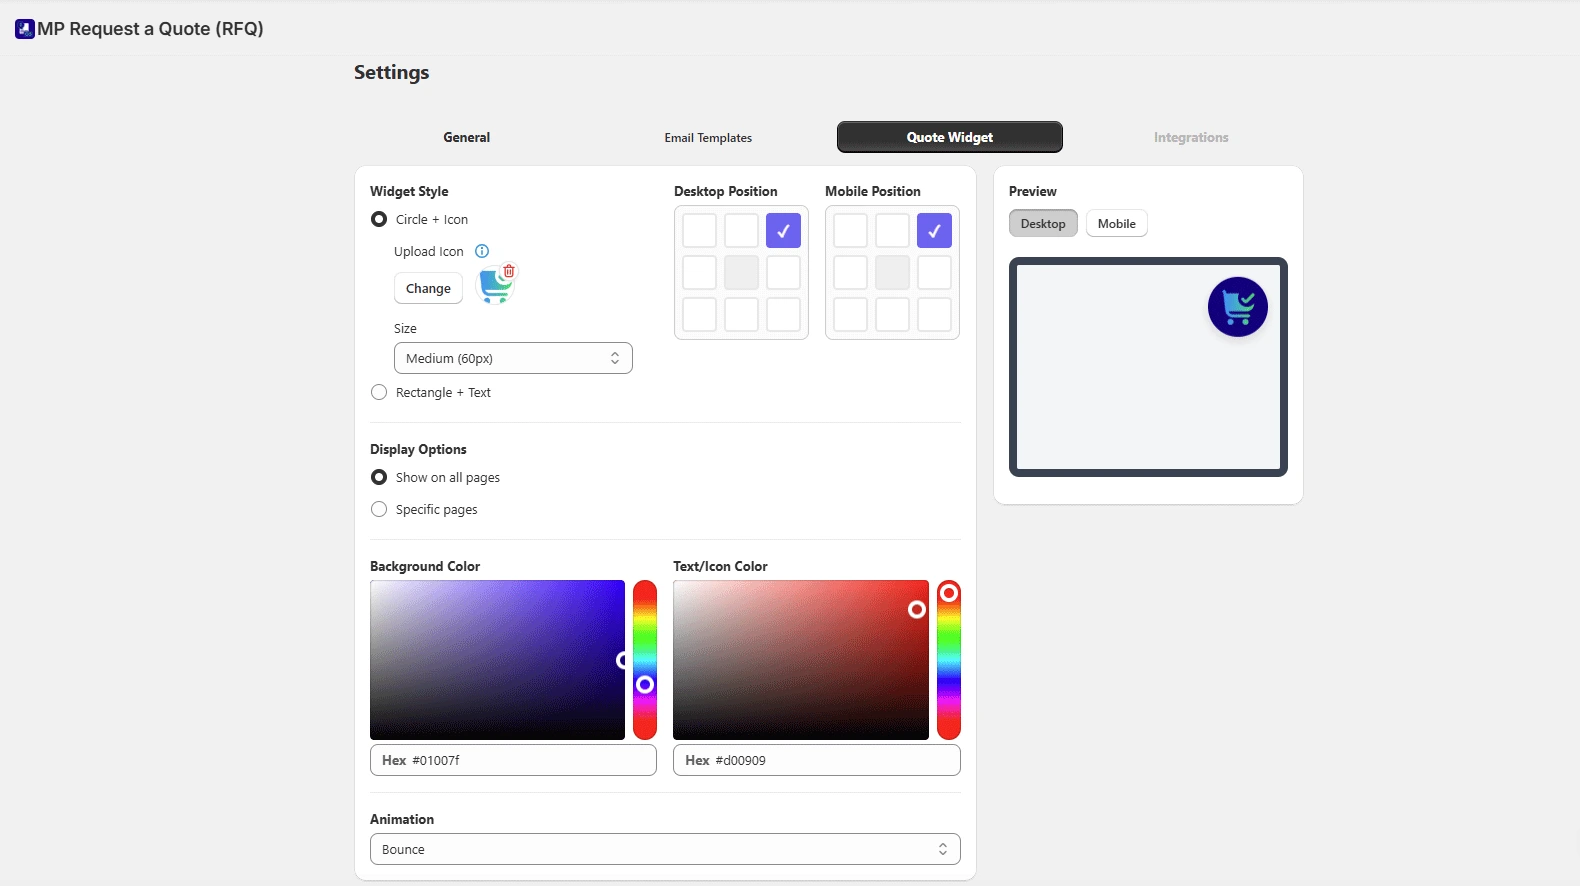Click the Text/Icon Color hue slider

[949, 660]
